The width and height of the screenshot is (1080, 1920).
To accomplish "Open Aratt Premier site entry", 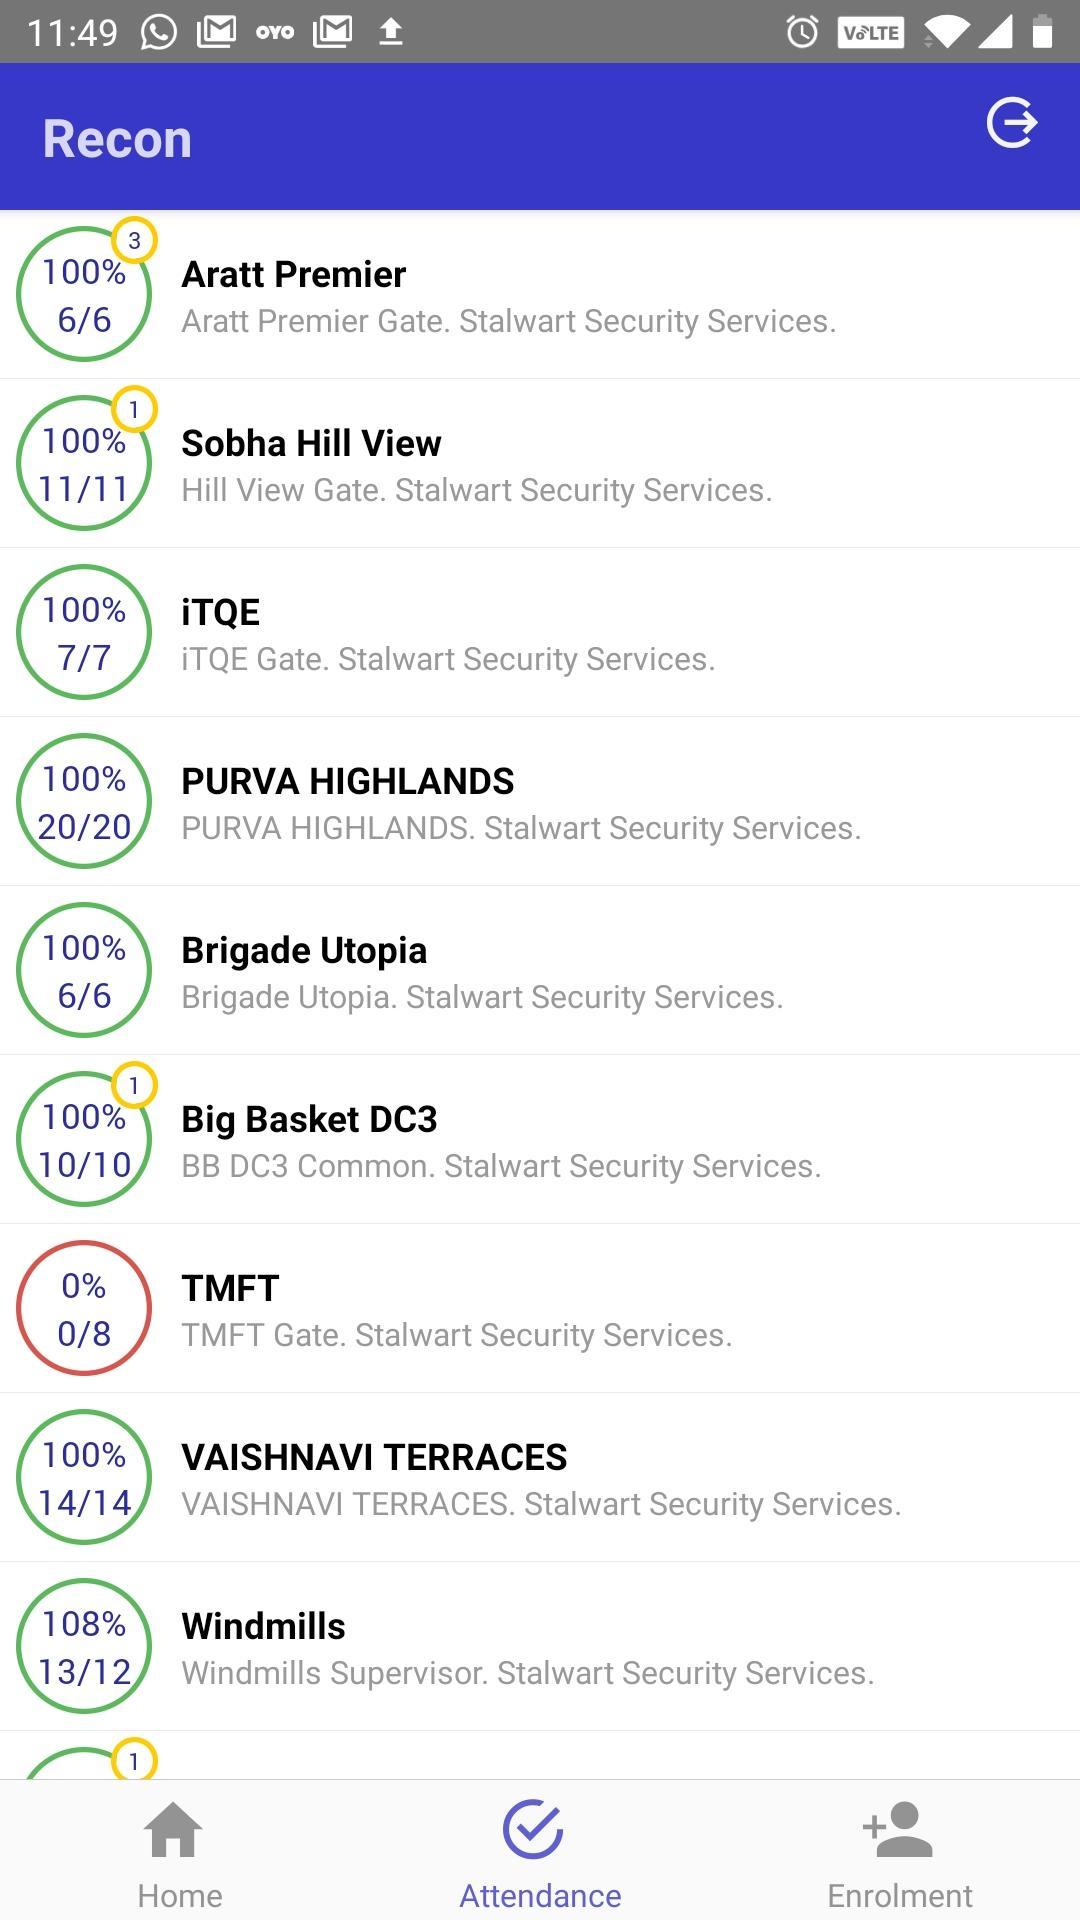I will pos(540,295).
